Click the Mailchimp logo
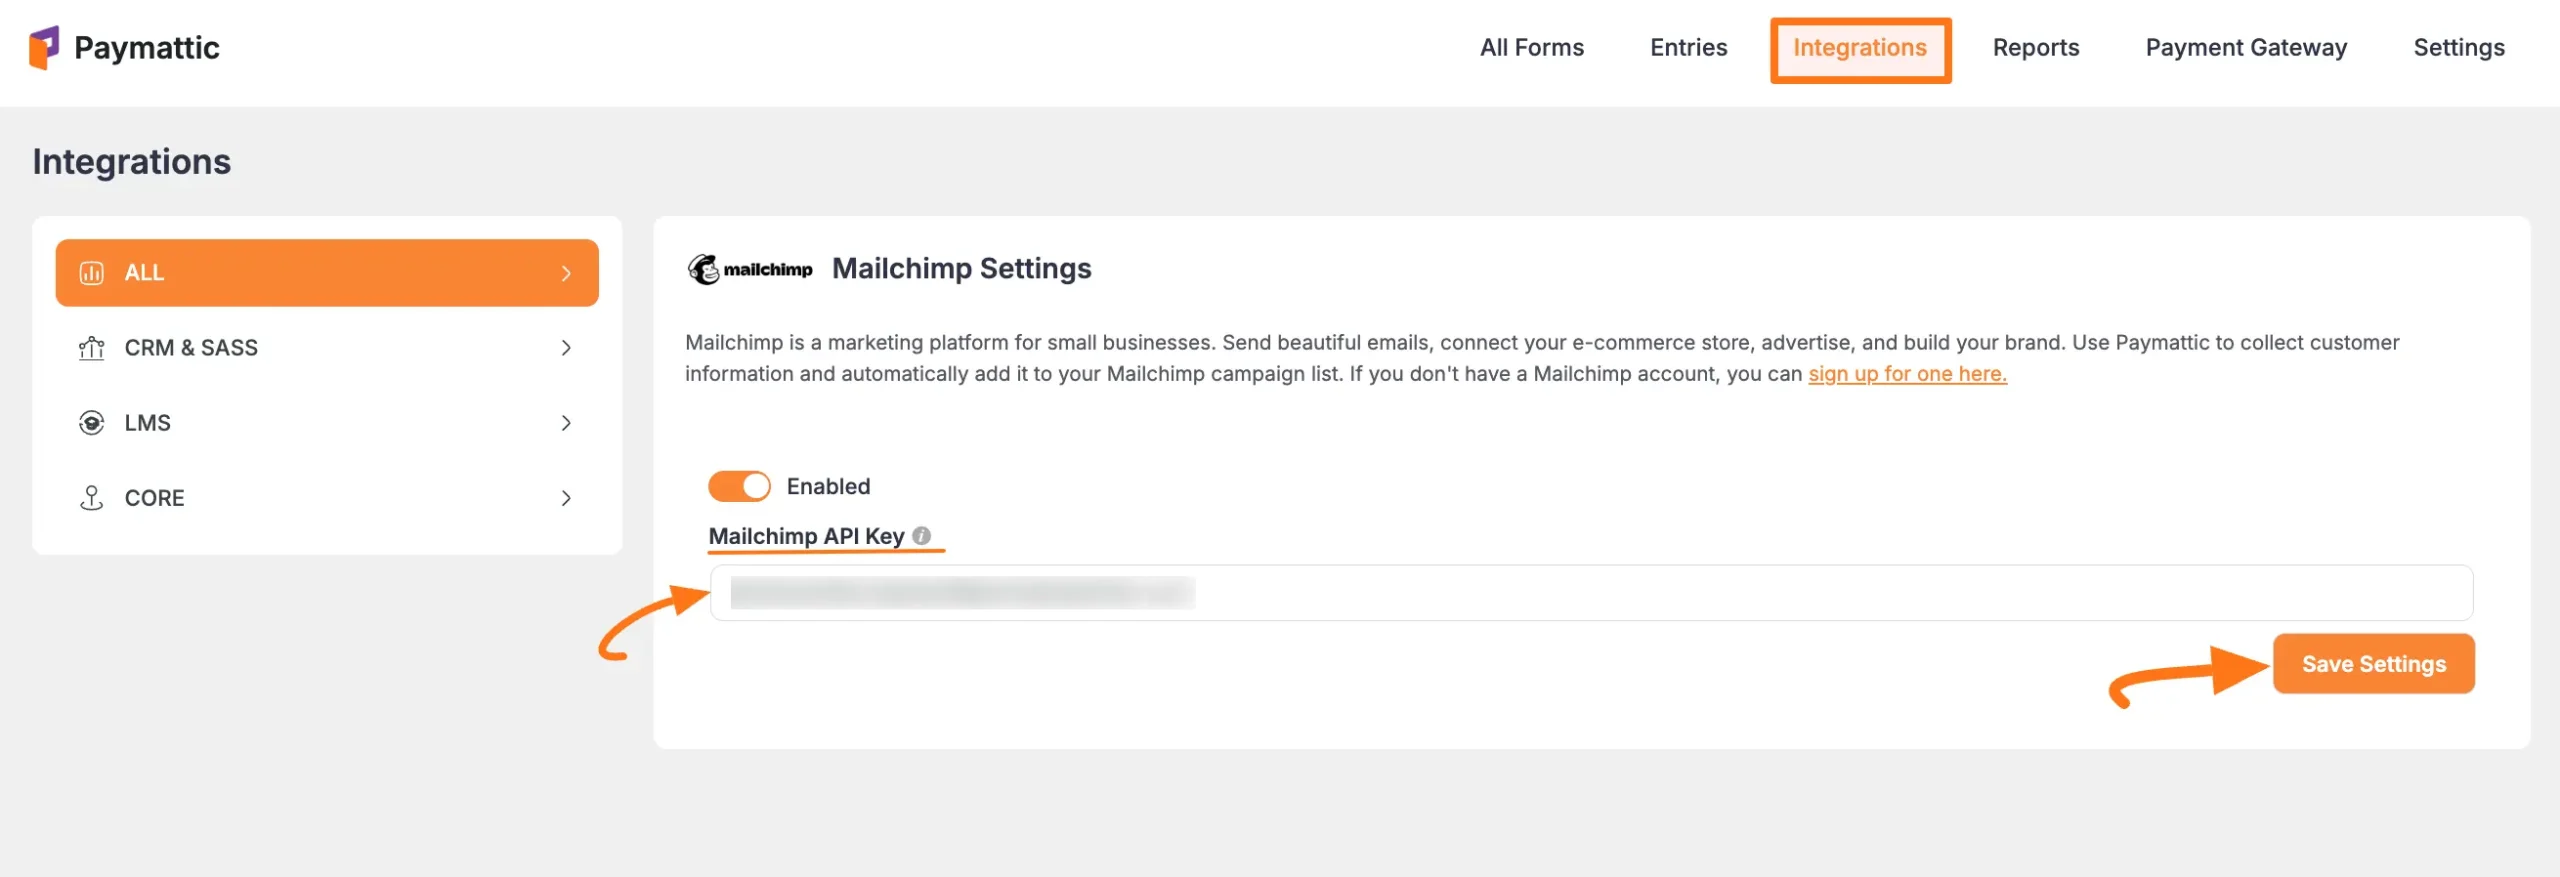The image size is (2560, 877). coord(750,269)
